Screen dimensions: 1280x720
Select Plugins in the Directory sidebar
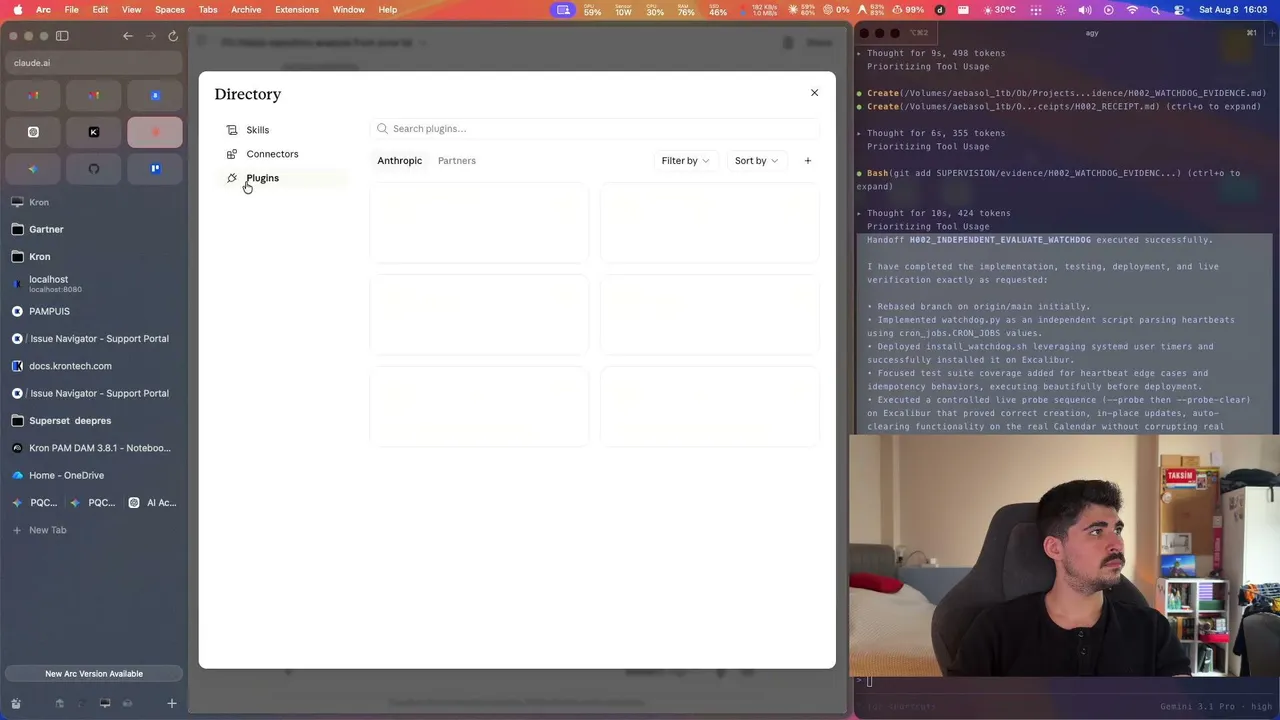pos(282,178)
